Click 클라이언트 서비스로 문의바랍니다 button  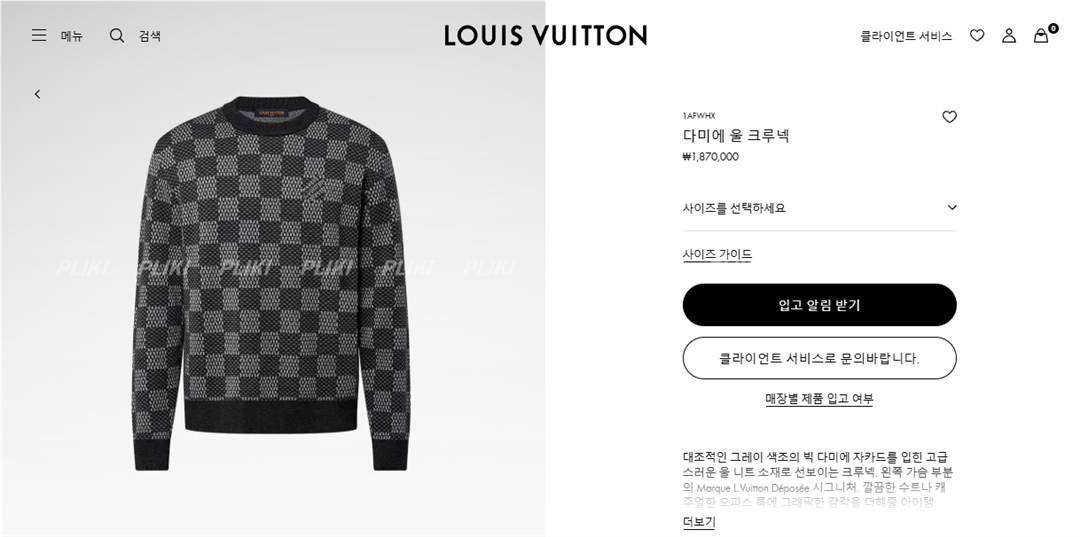click(820, 358)
